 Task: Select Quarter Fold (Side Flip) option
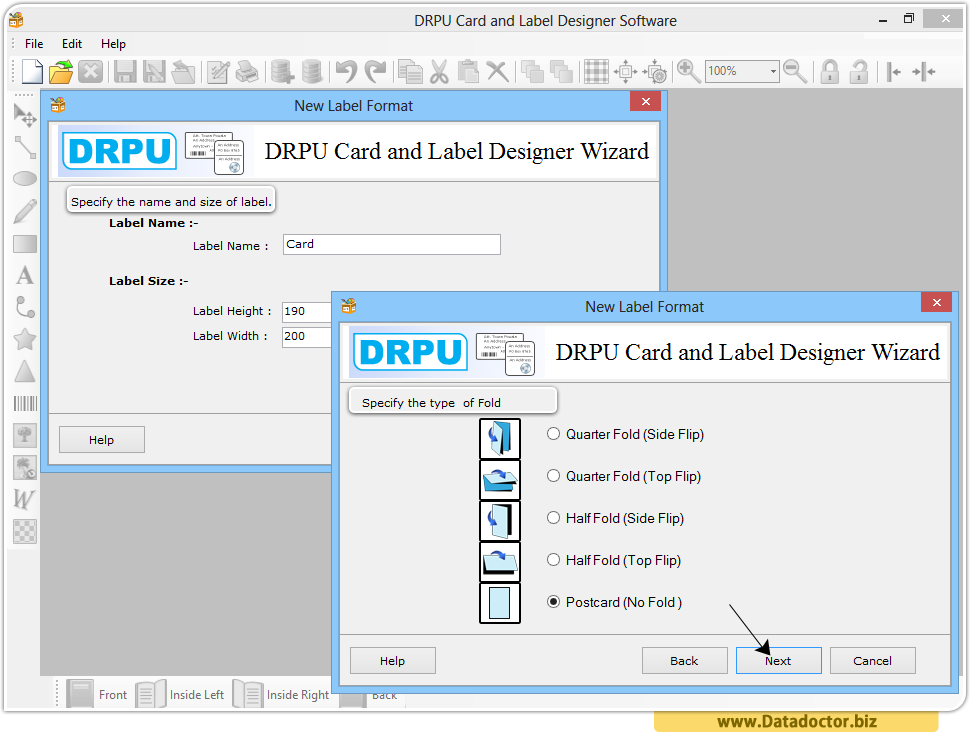click(553, 434)
